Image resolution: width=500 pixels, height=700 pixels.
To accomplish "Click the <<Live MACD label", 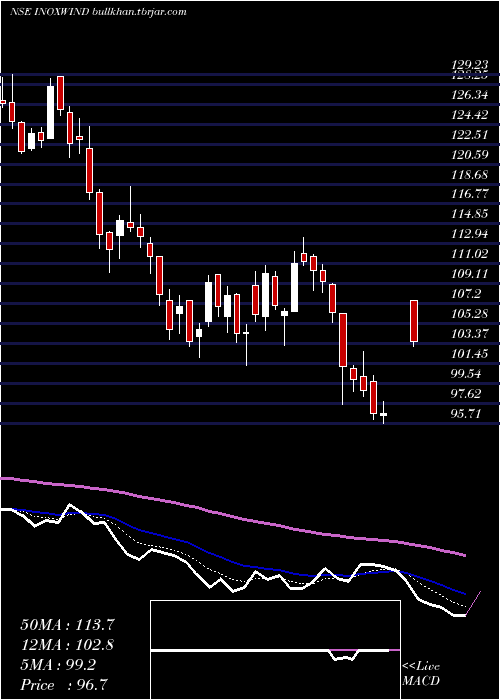I will (x=421, y=674).
